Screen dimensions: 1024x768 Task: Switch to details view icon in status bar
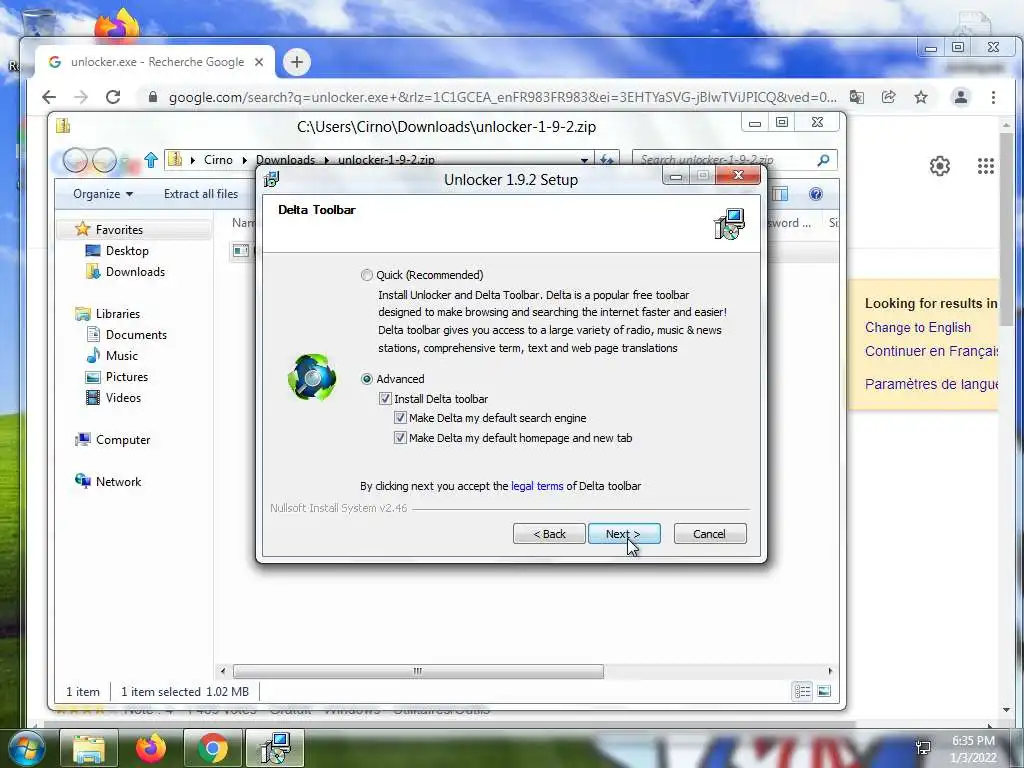(x=802, y=691)
